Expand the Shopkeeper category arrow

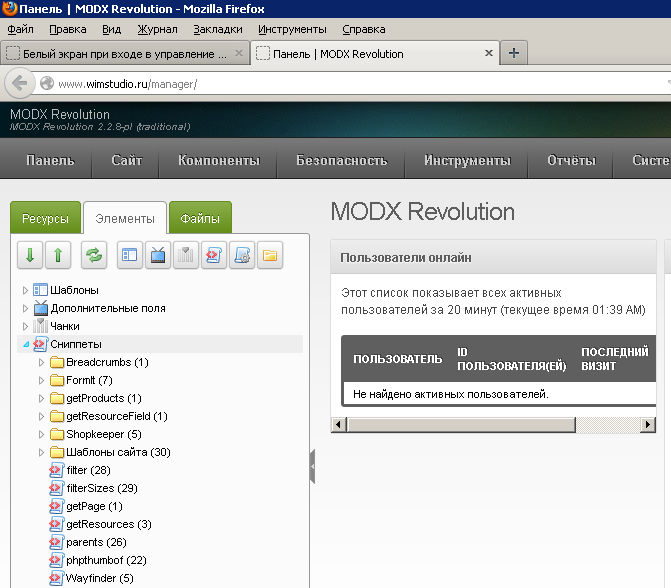41,434
